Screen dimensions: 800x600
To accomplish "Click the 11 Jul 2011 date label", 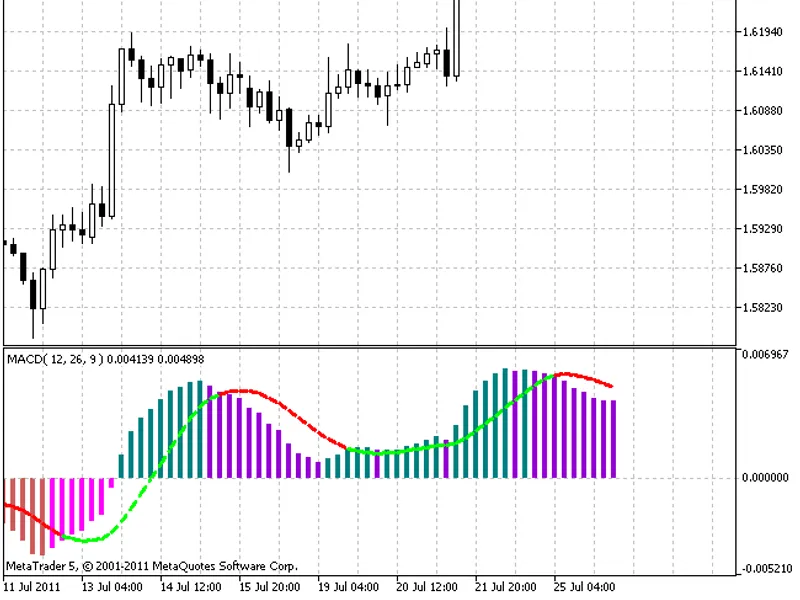I will [32, 587].
